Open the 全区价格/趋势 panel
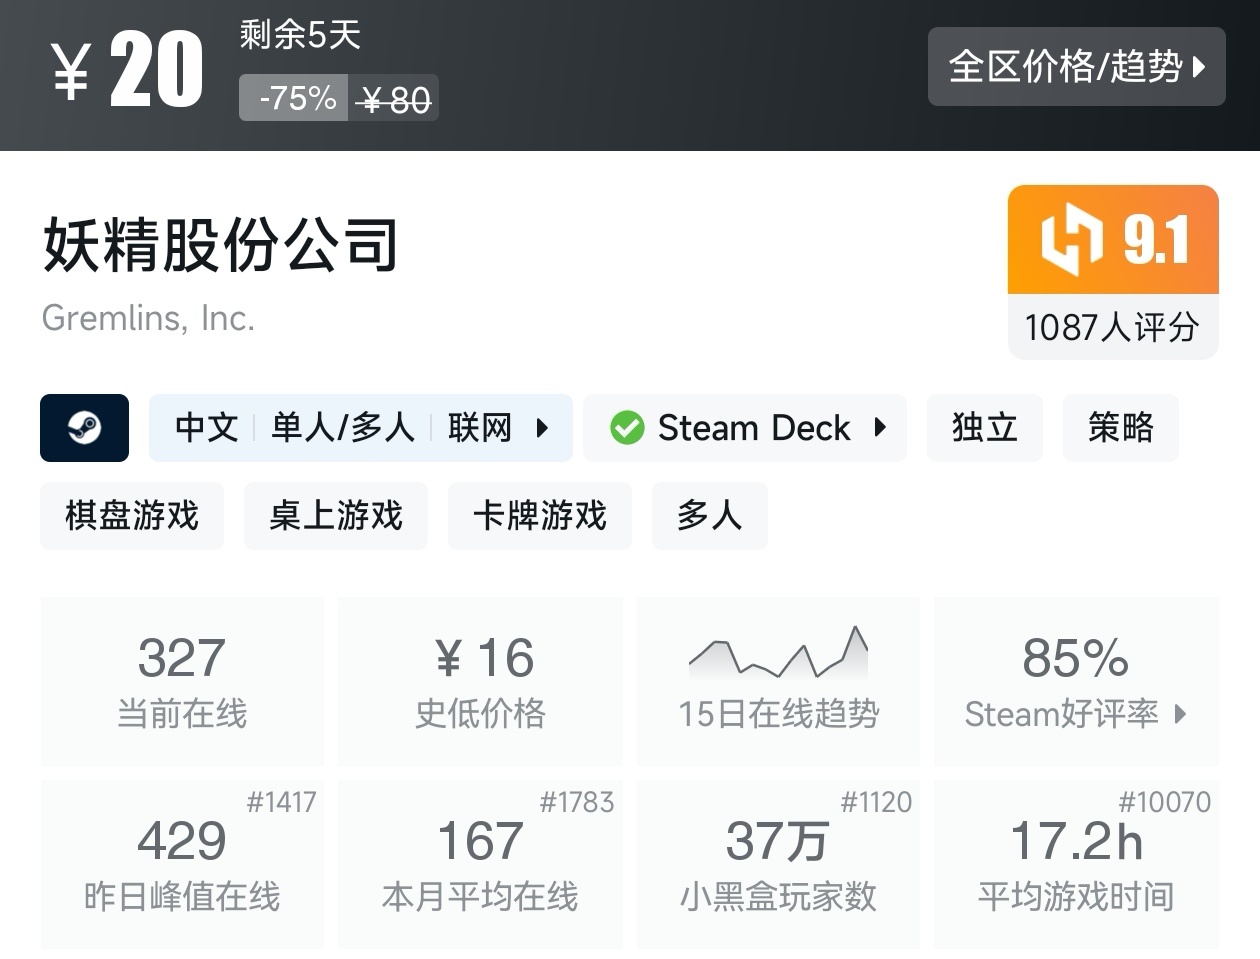 pyautogui.click(x=1077, y=67)
